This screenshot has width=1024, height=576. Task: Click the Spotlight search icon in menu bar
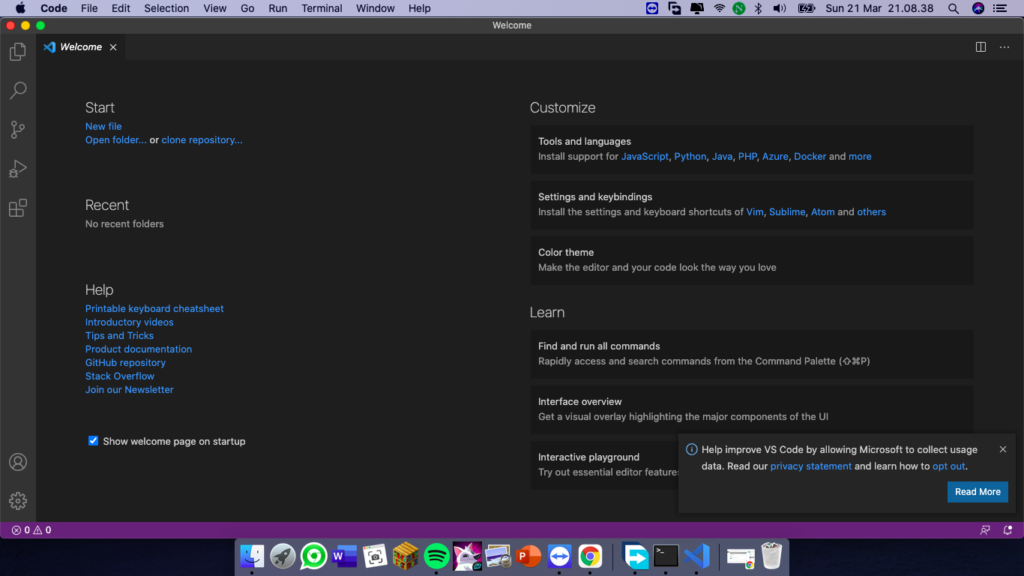click(953, 8)
